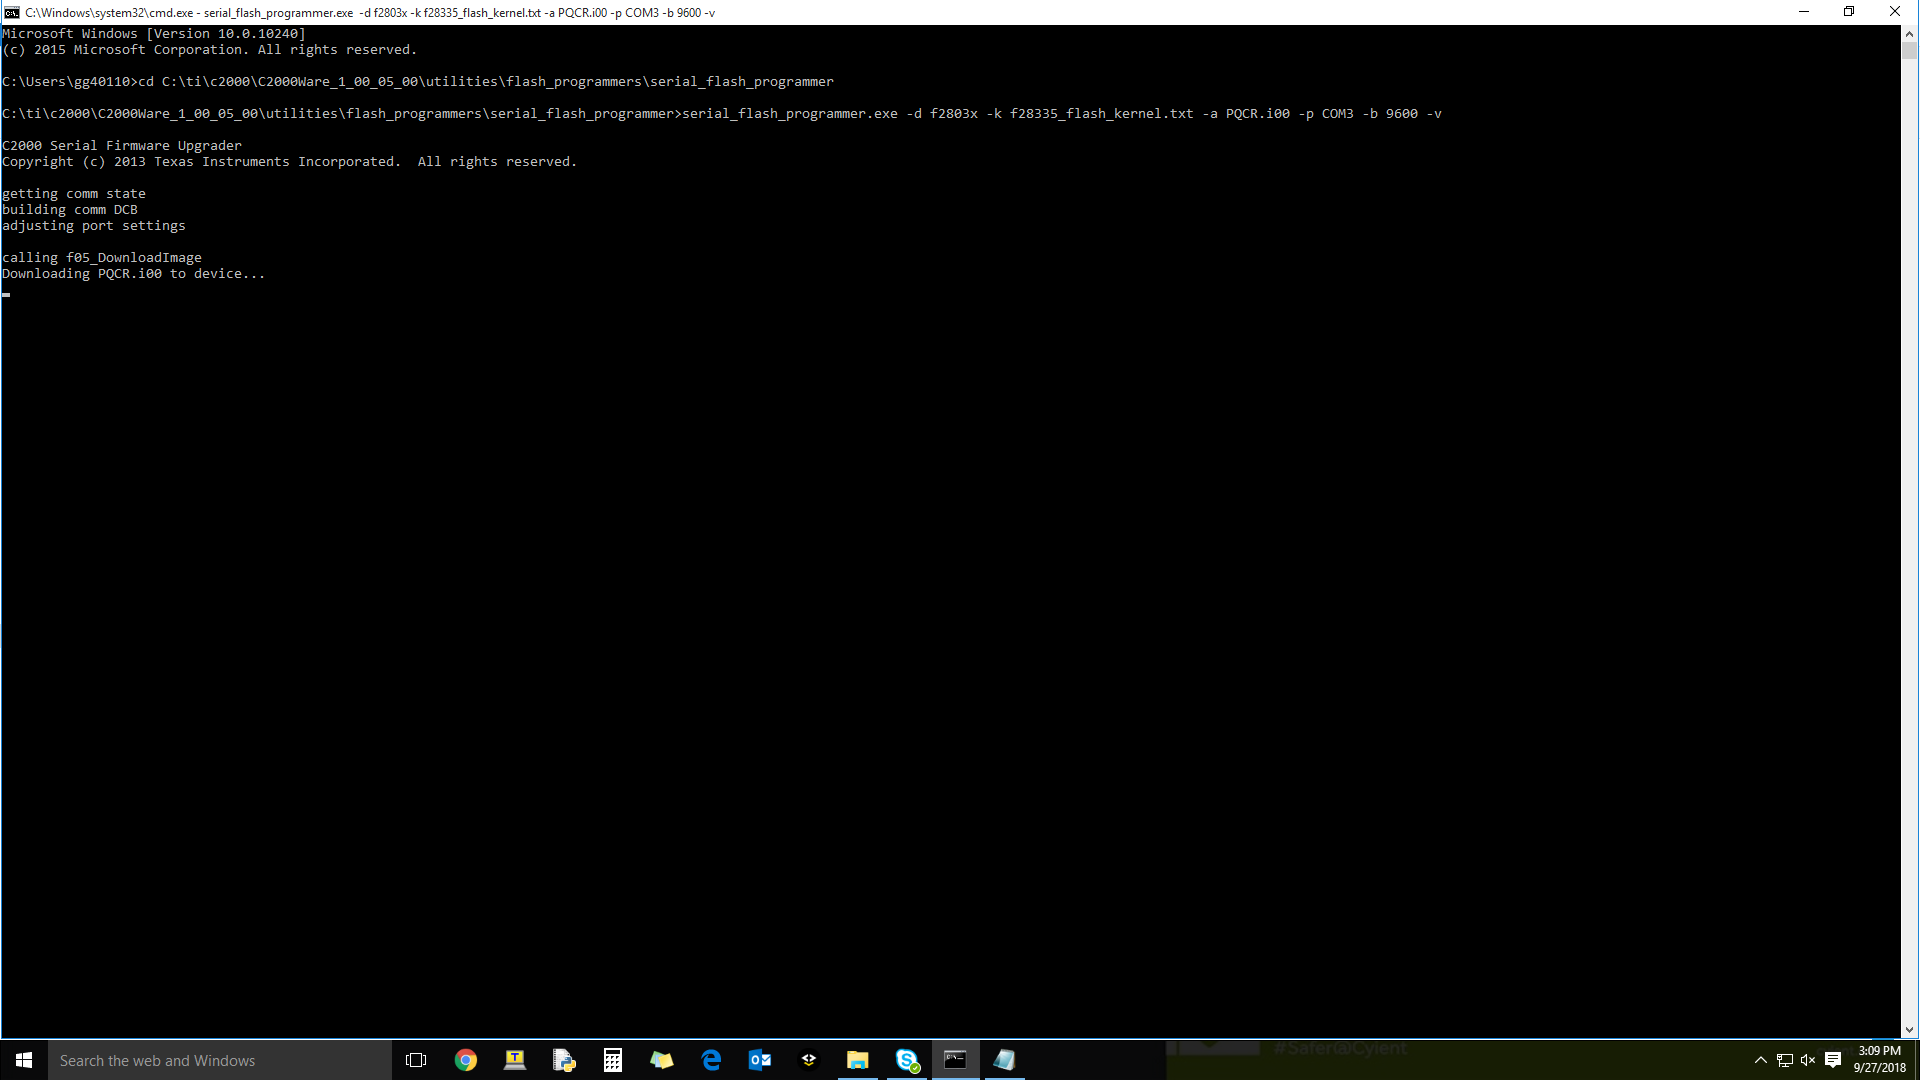Click the cmd.exe taskbar icon
The height and width of the screenshot is (1080, 1920).
(x=955, y=1060)
